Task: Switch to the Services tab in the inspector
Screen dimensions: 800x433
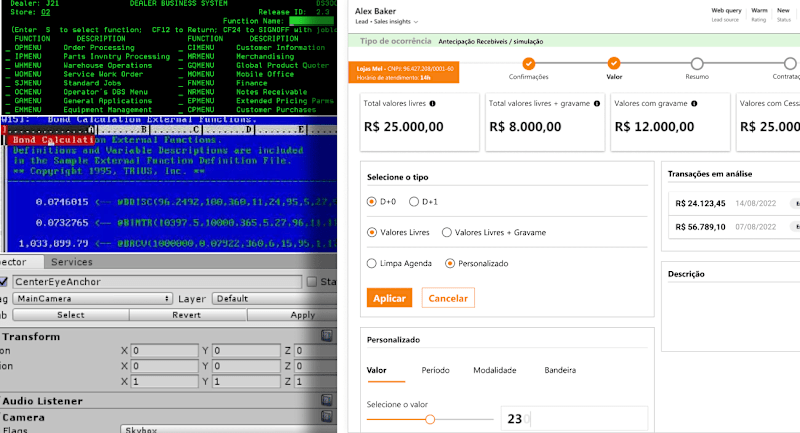Action: point(71,262)
